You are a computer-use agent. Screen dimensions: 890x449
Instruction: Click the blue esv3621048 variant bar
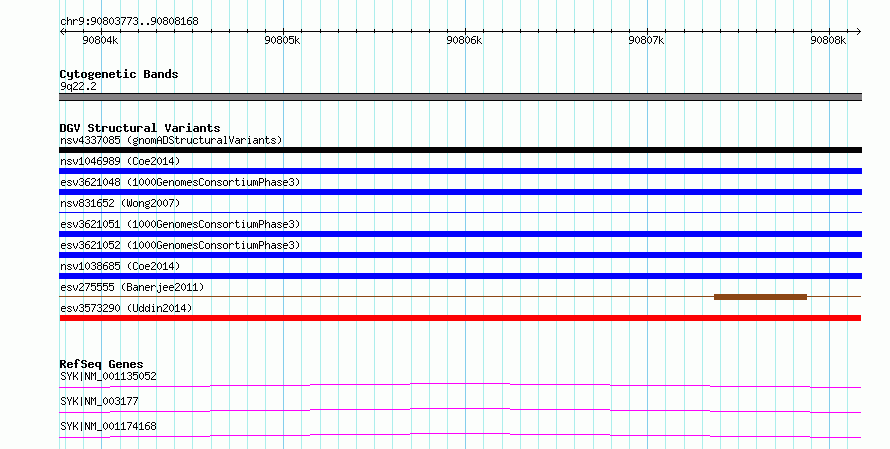(x=460, y=192)
